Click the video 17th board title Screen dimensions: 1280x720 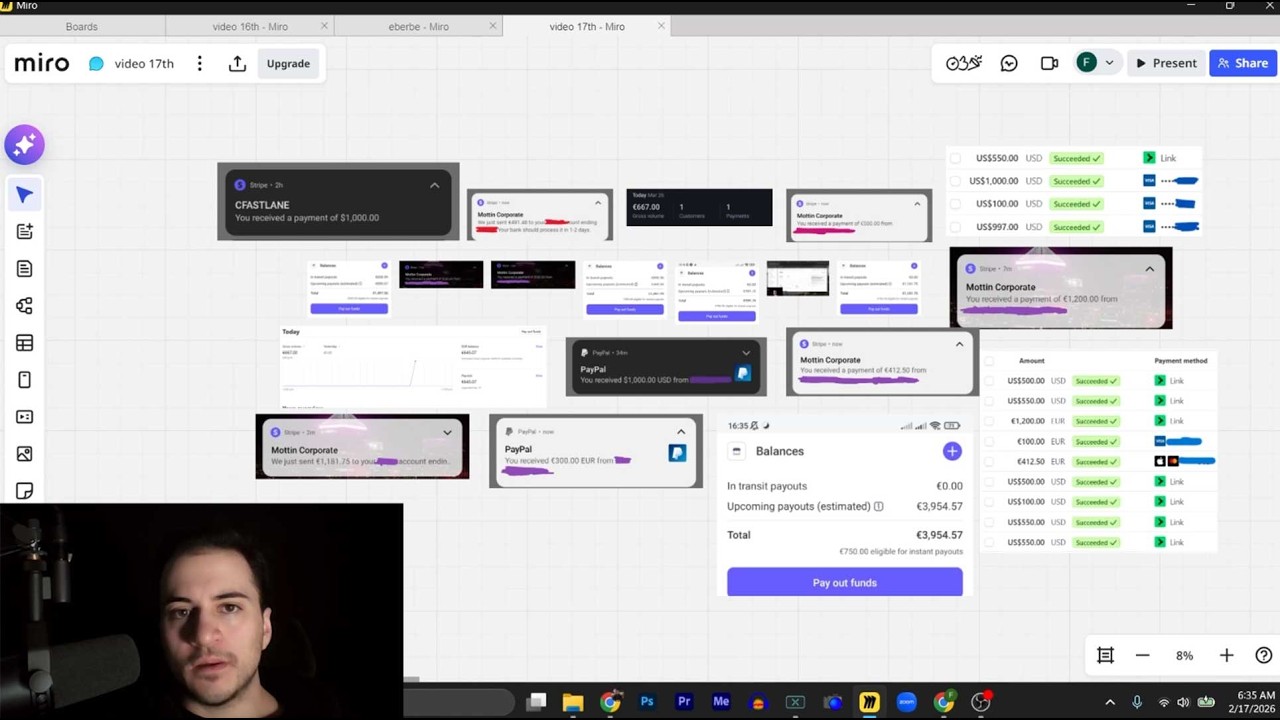click(144, 63)
